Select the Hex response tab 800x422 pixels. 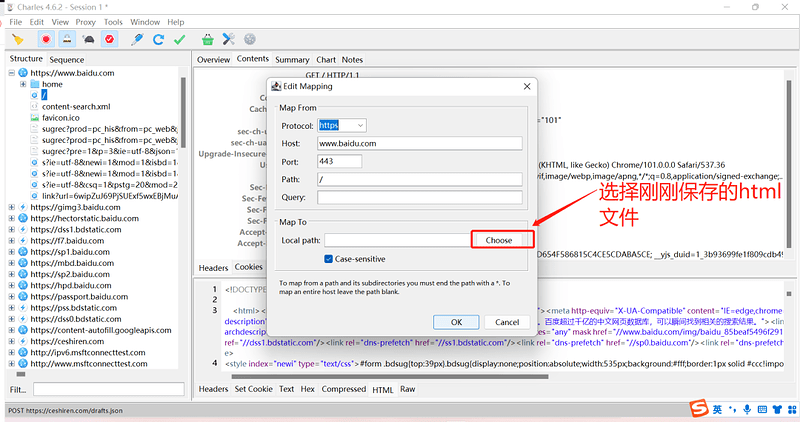pos(308,389)
